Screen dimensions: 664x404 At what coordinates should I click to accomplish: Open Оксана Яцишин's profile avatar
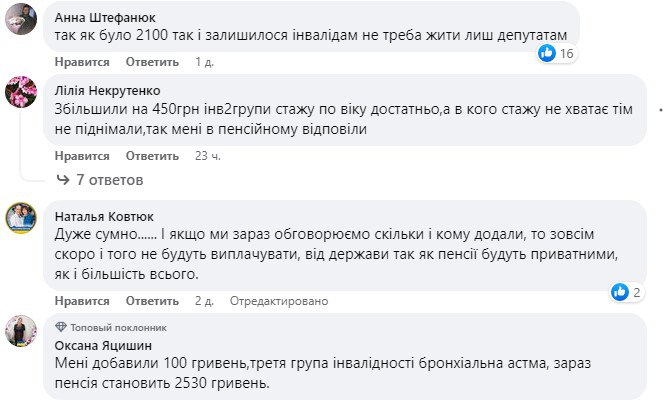tap(23, 330)
